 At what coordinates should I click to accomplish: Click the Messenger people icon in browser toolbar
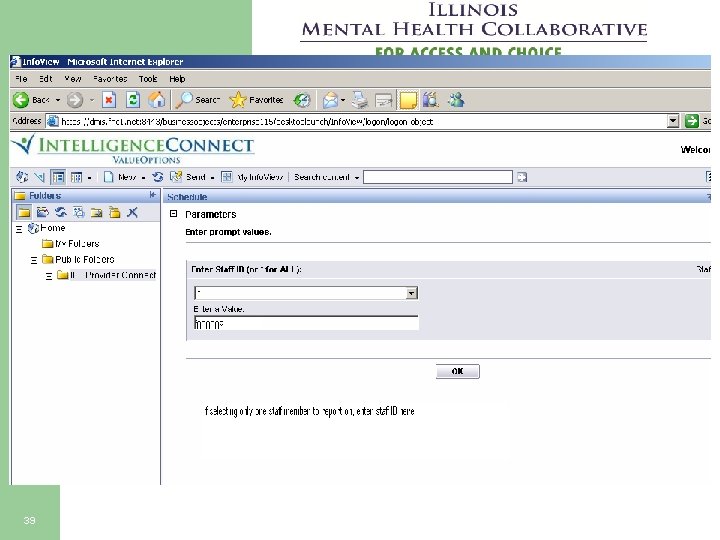click(456, 100)
